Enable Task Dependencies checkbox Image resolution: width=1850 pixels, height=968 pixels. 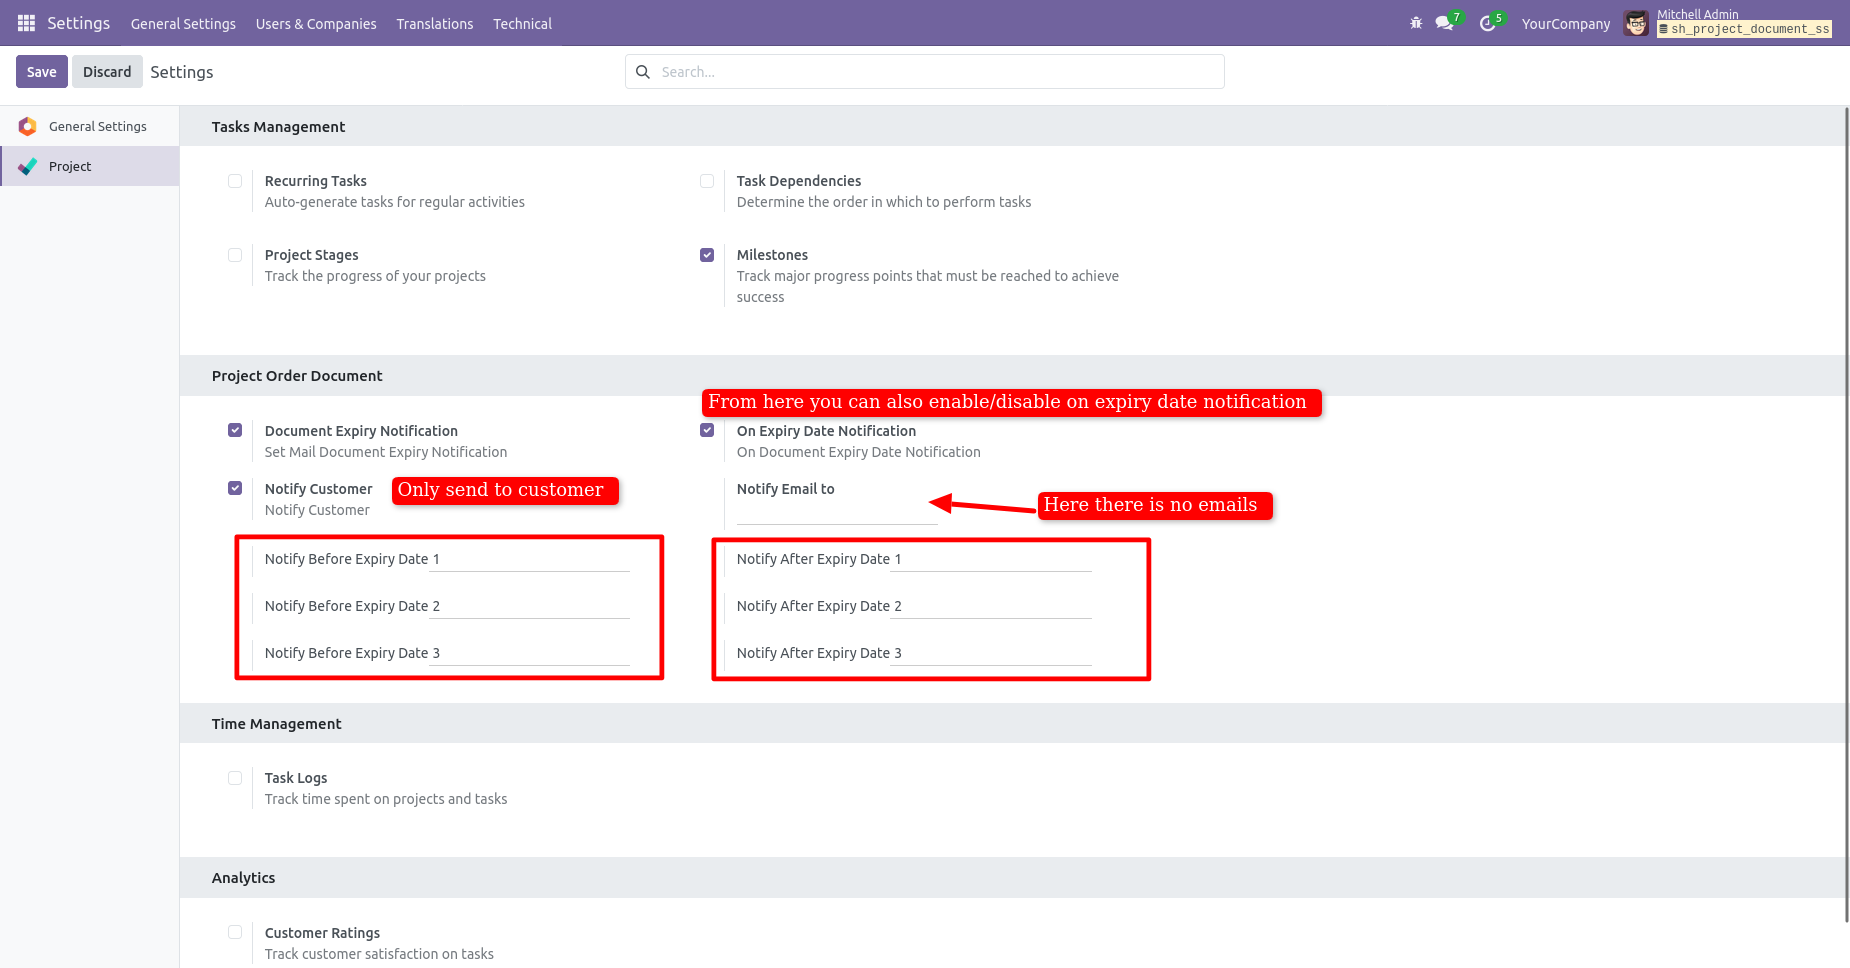(707, 181)
